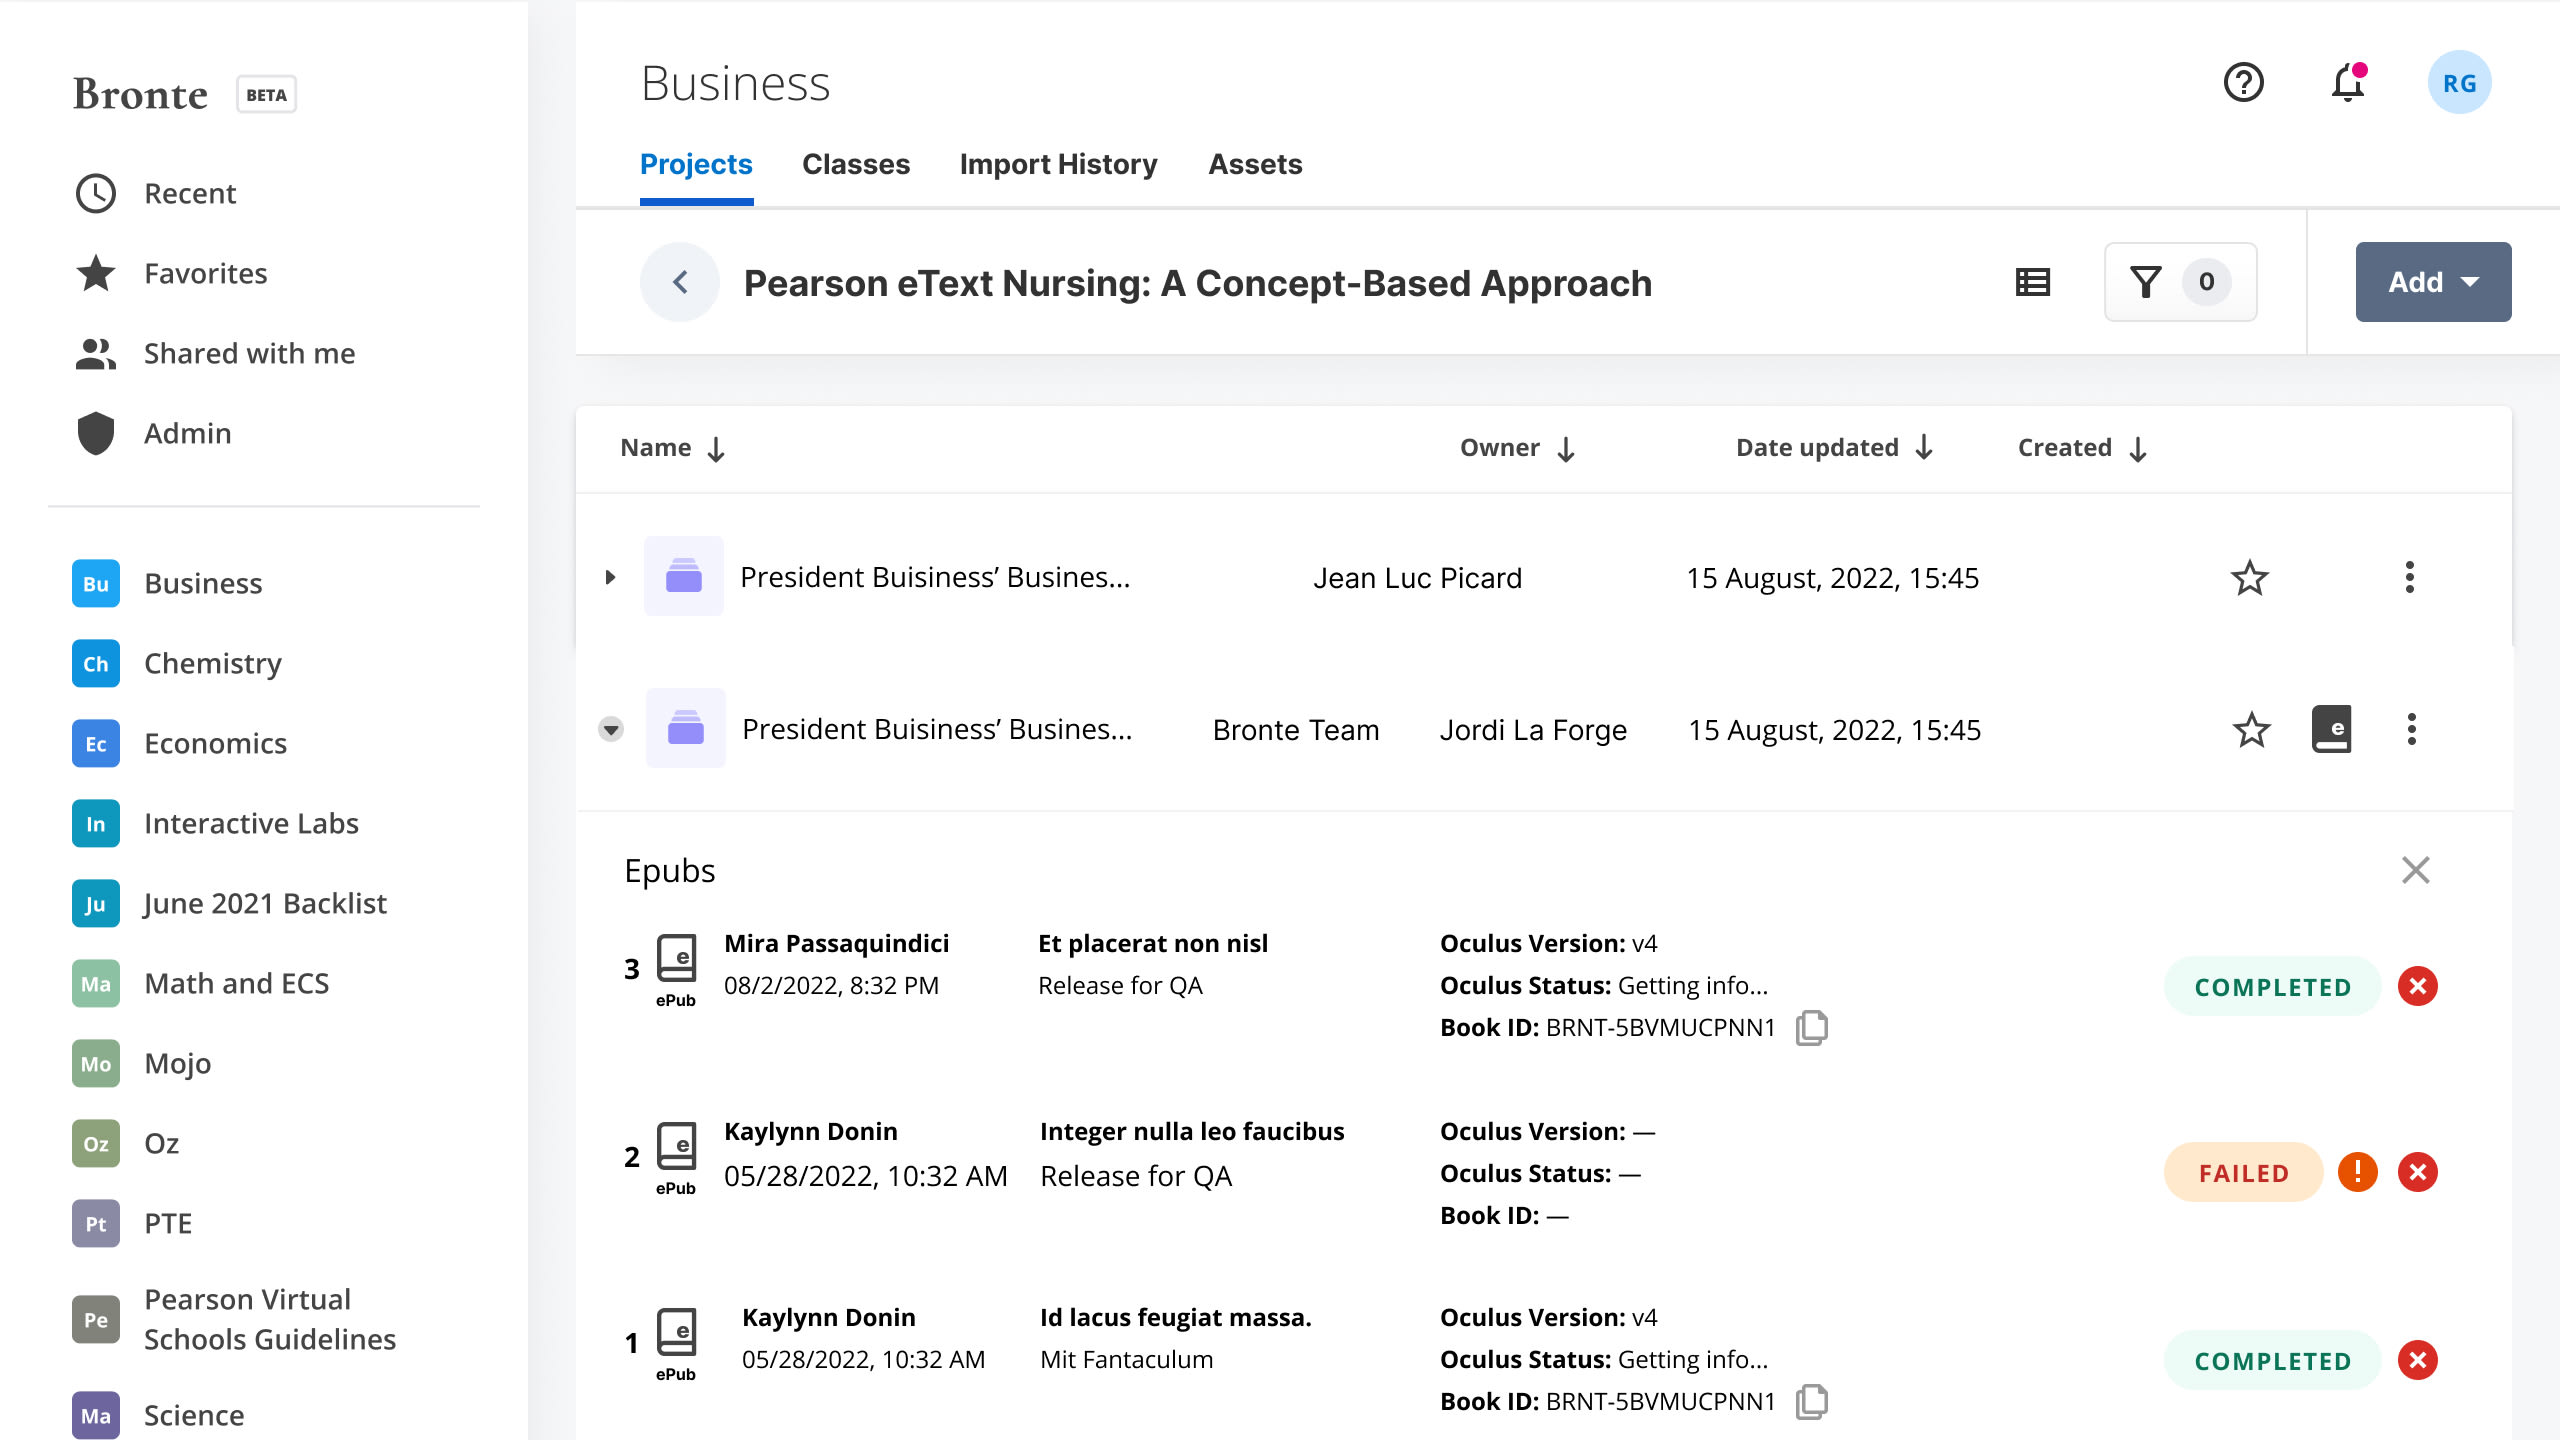The width and height of the screenshot is (2560, 1440).
Task: Expand President Buisiness' project owned by Picard
Action: point(611,577)
